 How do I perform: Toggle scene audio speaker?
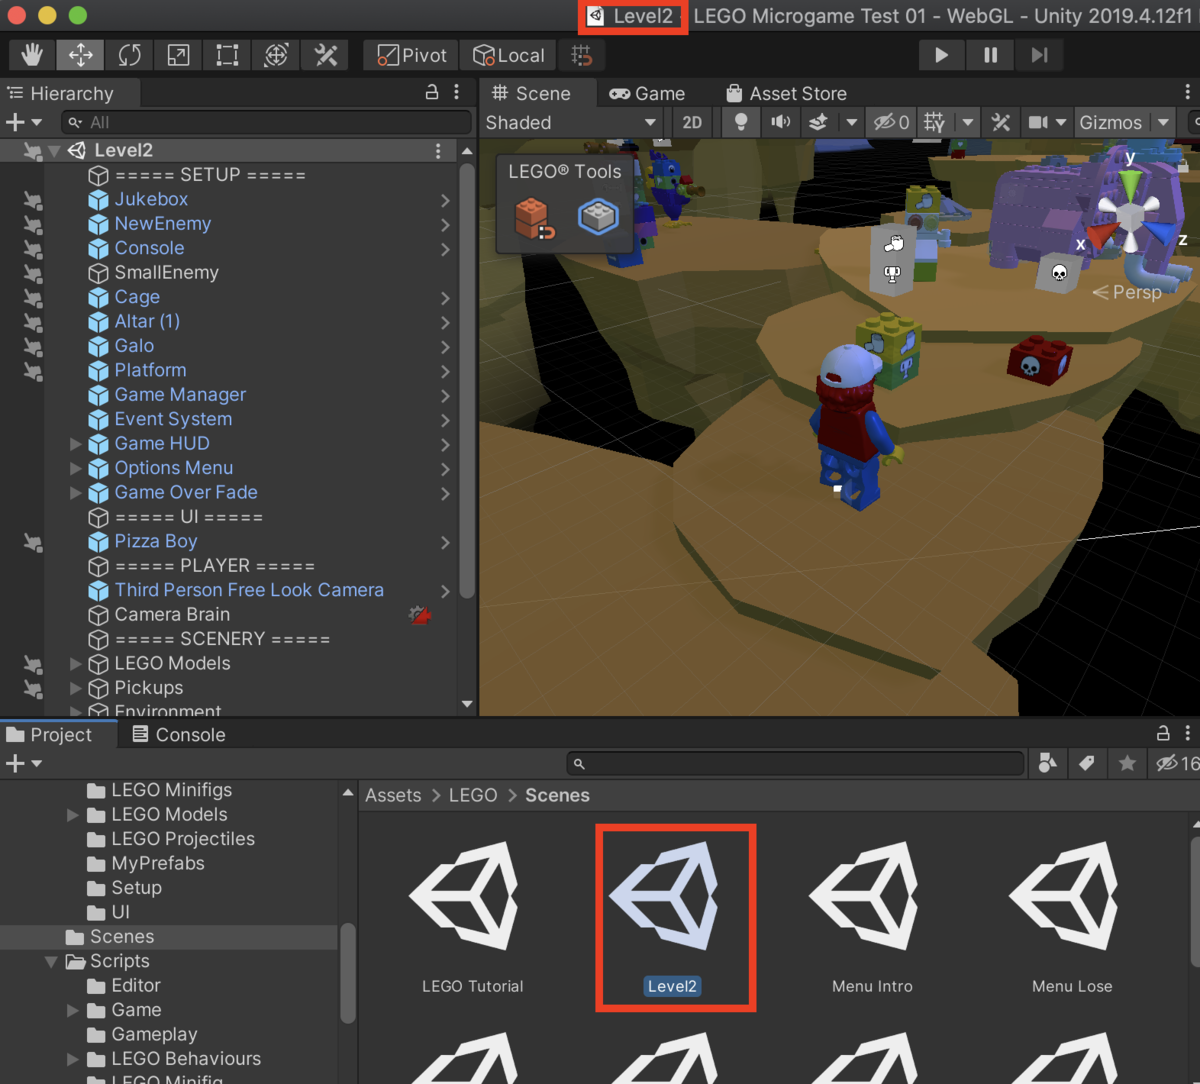click(781, 122)
